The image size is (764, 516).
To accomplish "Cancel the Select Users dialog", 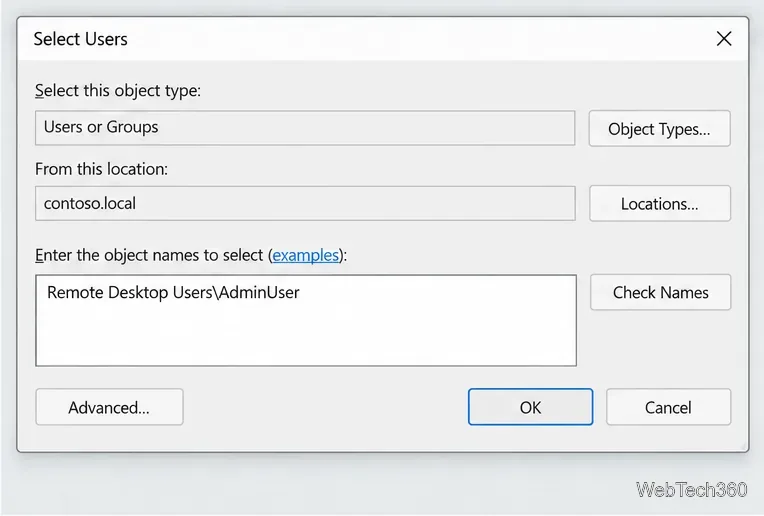I will 668,407.
